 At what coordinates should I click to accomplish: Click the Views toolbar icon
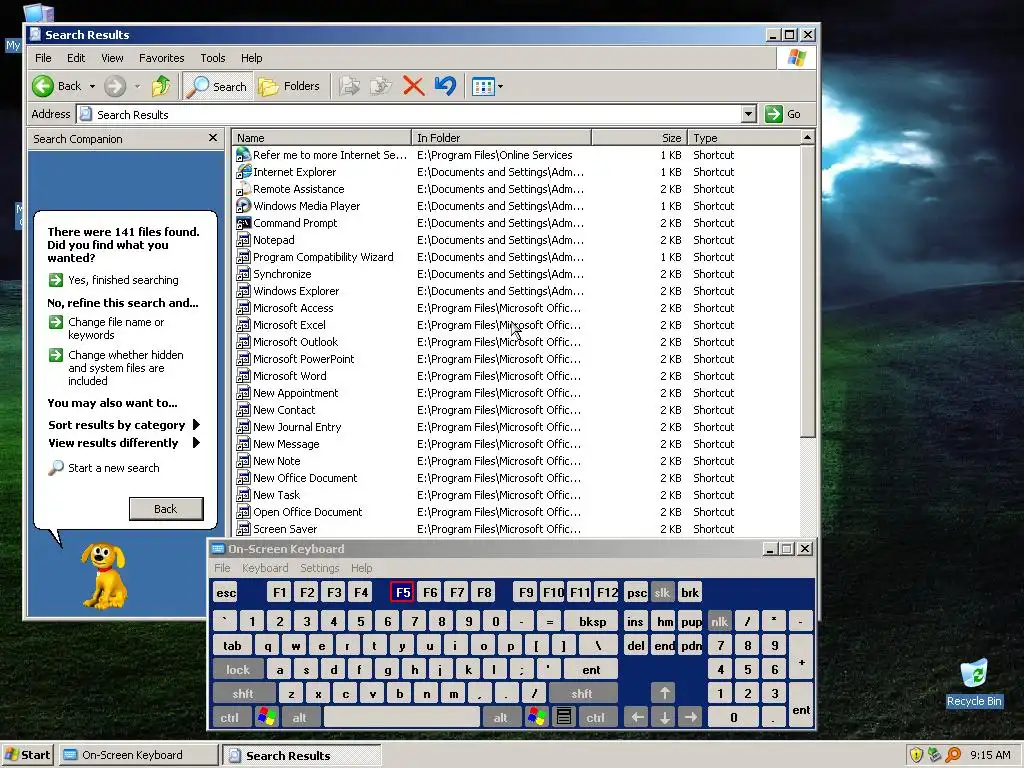point(483,86)
